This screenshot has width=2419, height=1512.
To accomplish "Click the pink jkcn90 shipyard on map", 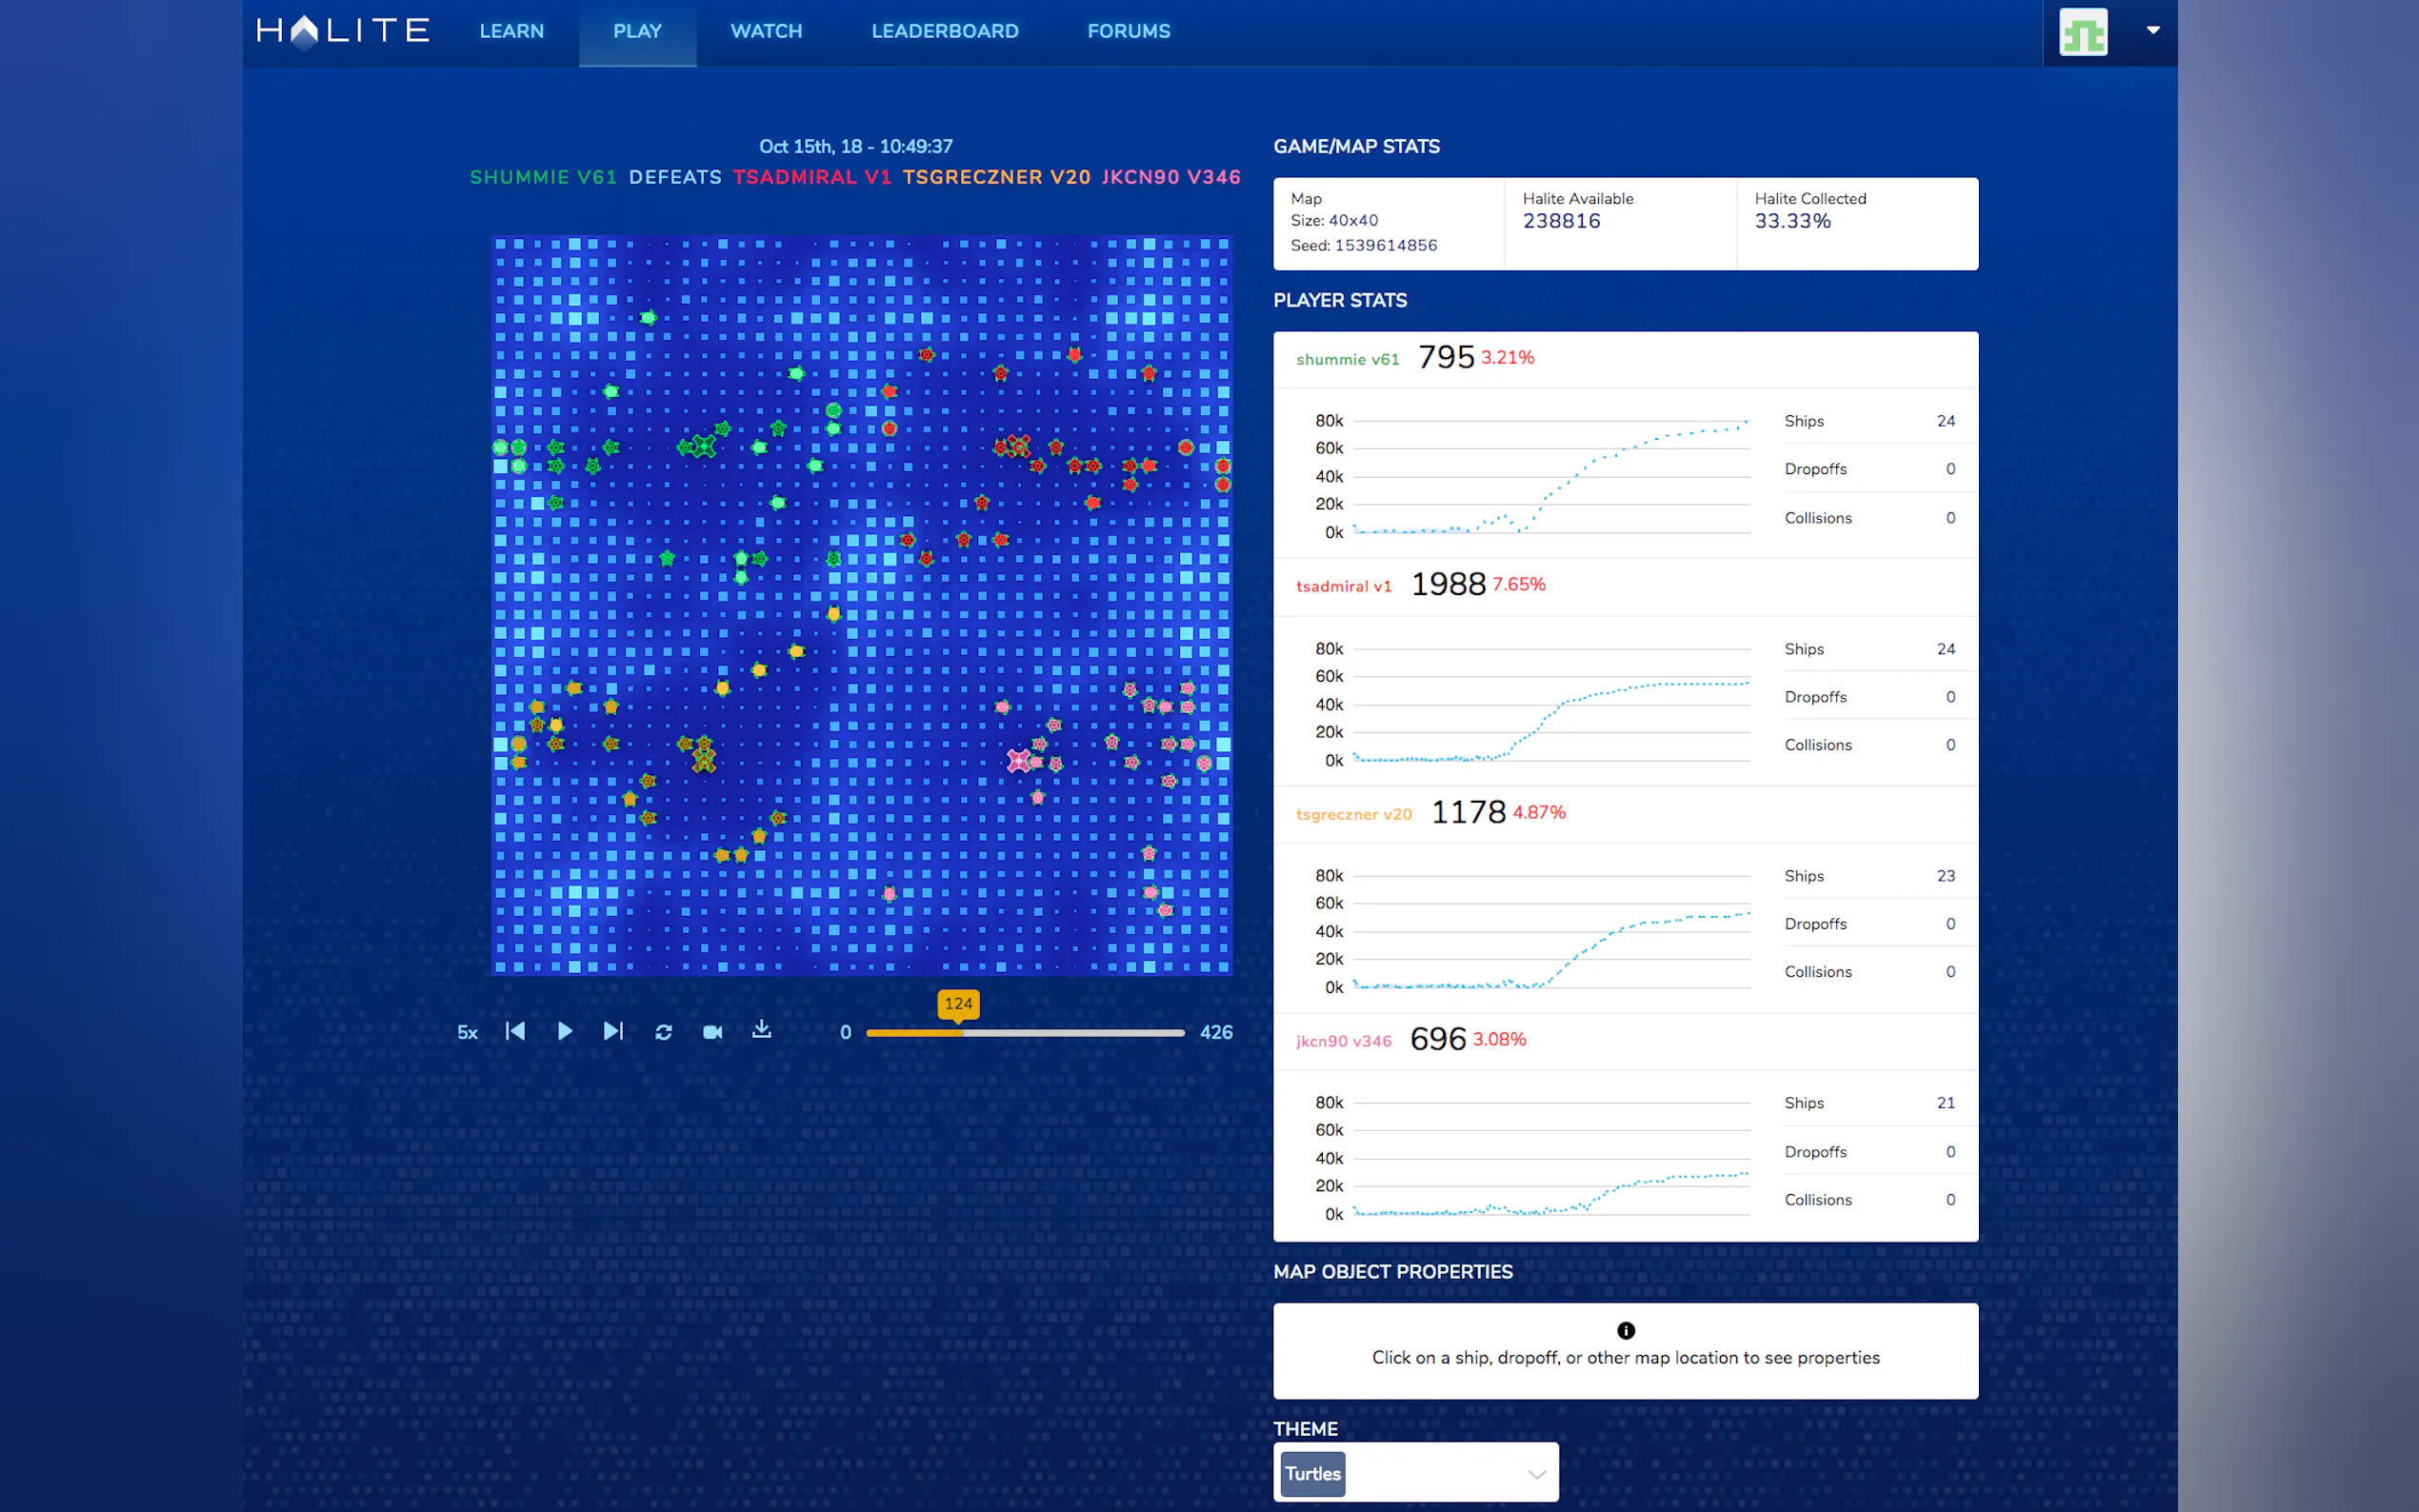I will click(1018, 761).
